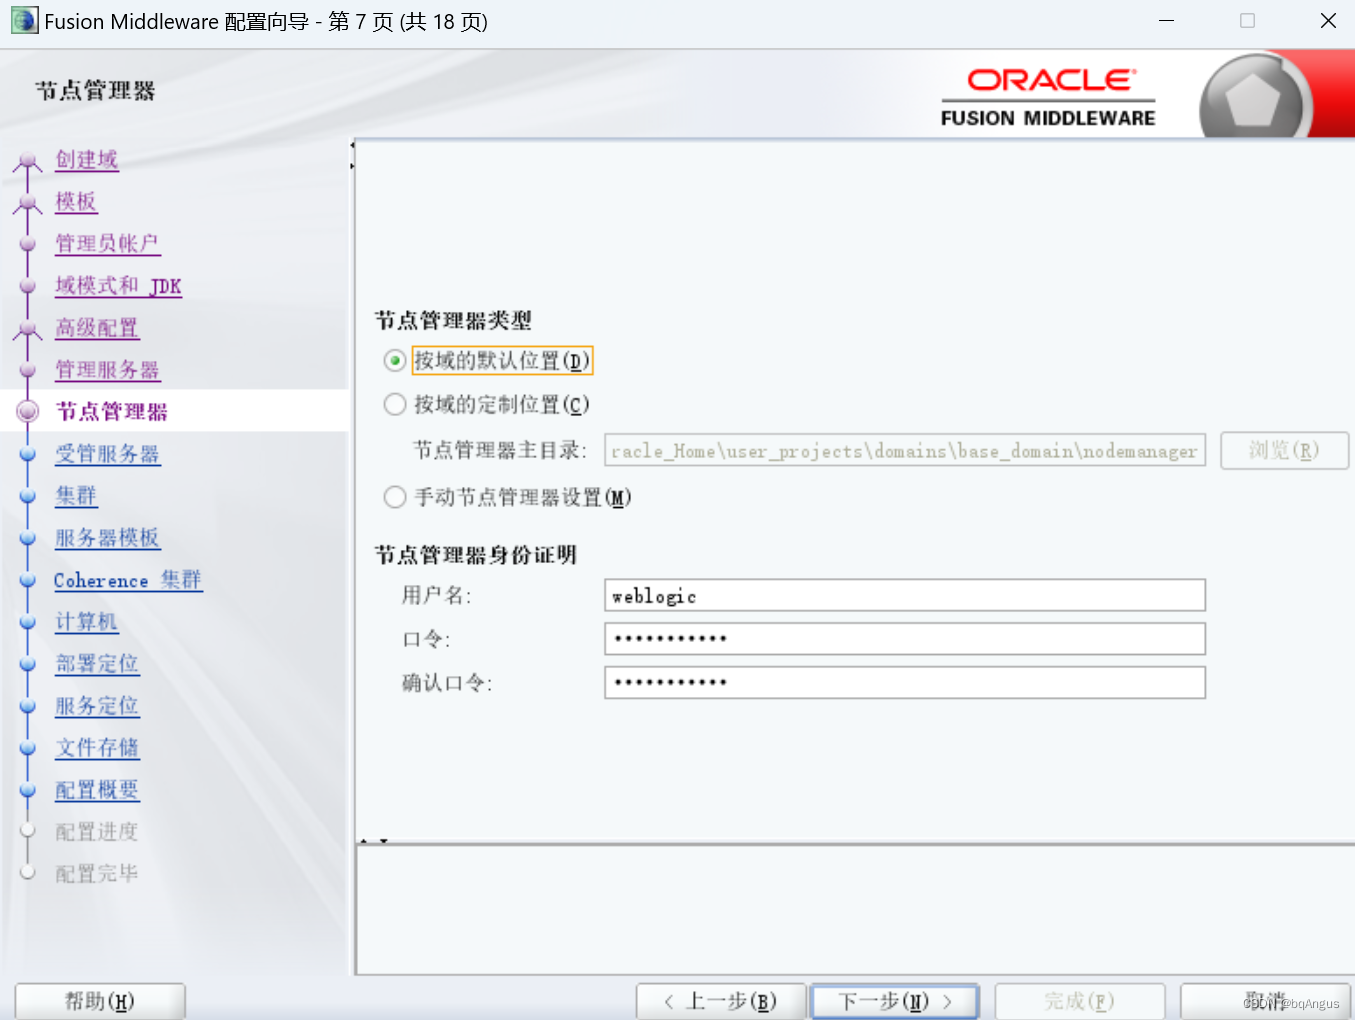Select the current 节点管理器 step
The width and height of the screenshot is (1355, 1020).
[112, 412]
